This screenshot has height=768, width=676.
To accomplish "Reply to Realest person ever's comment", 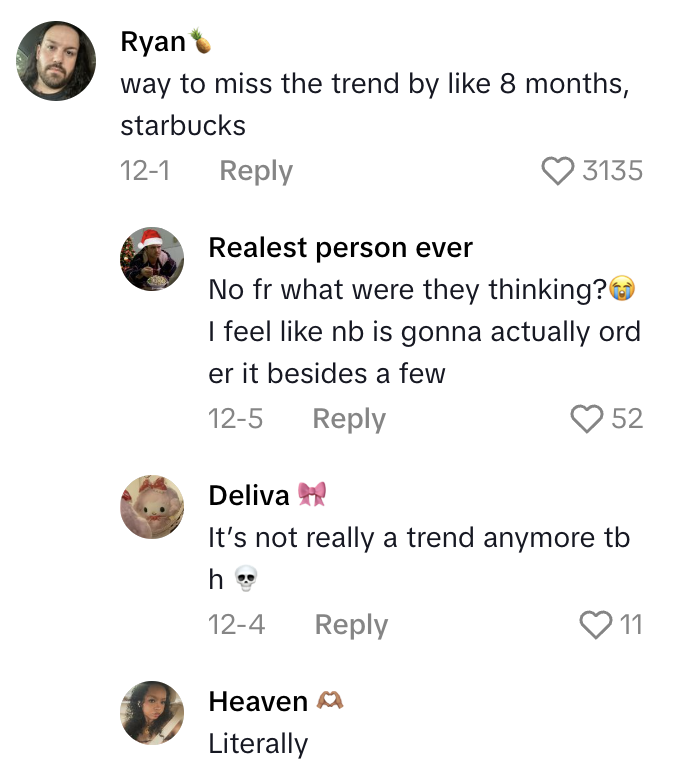I will (x=349, y=418).
